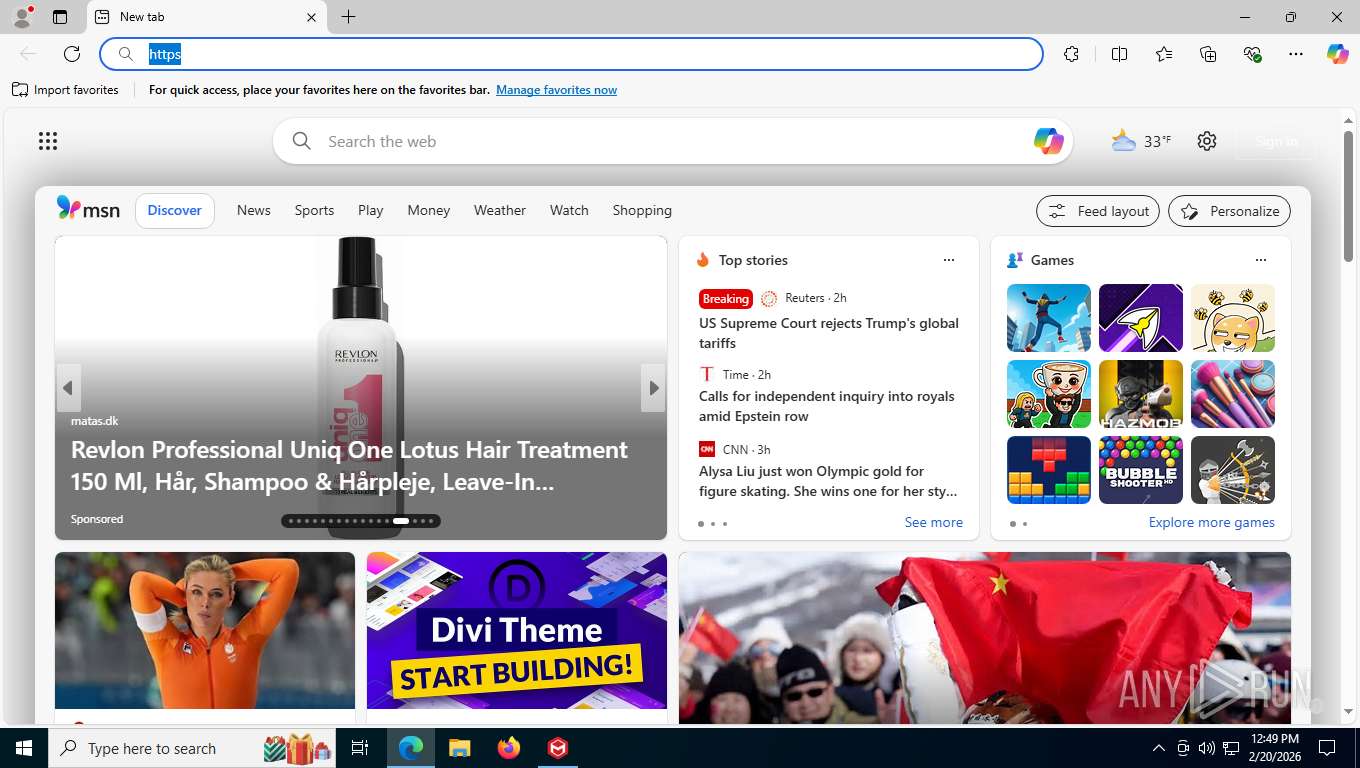Open the red flag crowd article image

pos(985,638)
